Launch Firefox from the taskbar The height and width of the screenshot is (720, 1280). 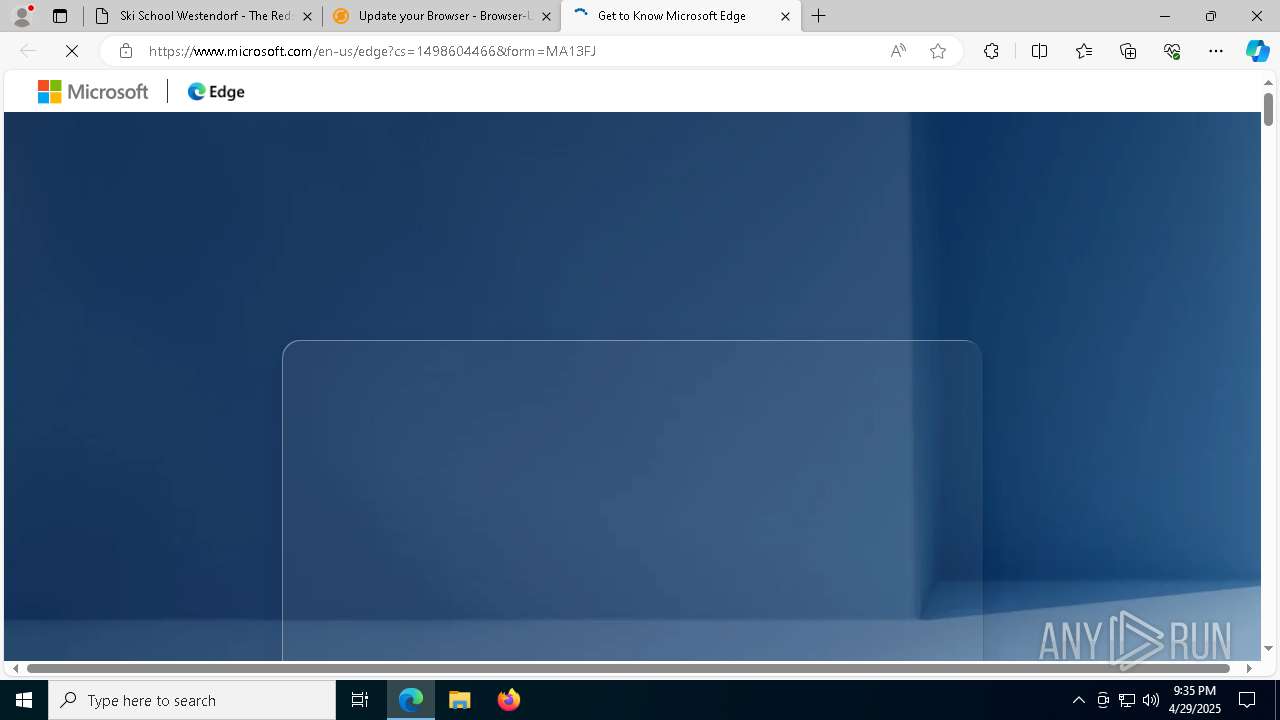pyautogui.click(x=509, y=700)
